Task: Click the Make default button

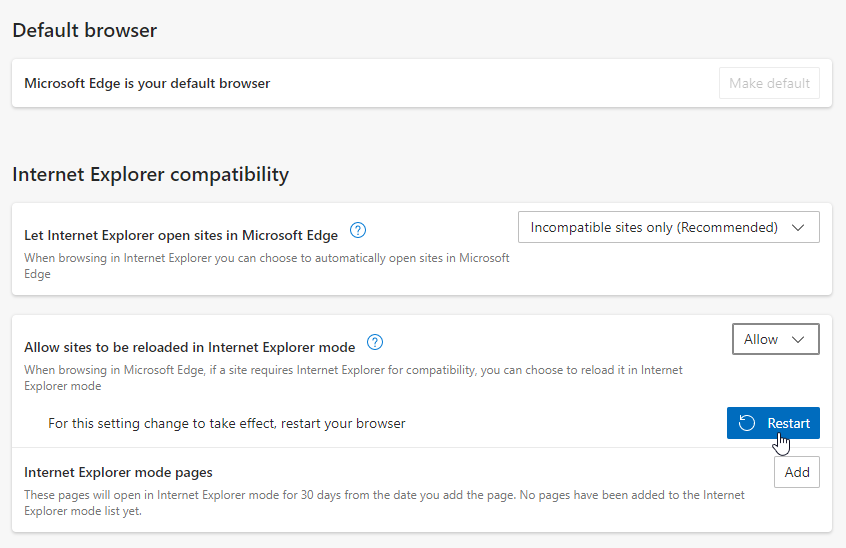Action: tap(769, 83)
